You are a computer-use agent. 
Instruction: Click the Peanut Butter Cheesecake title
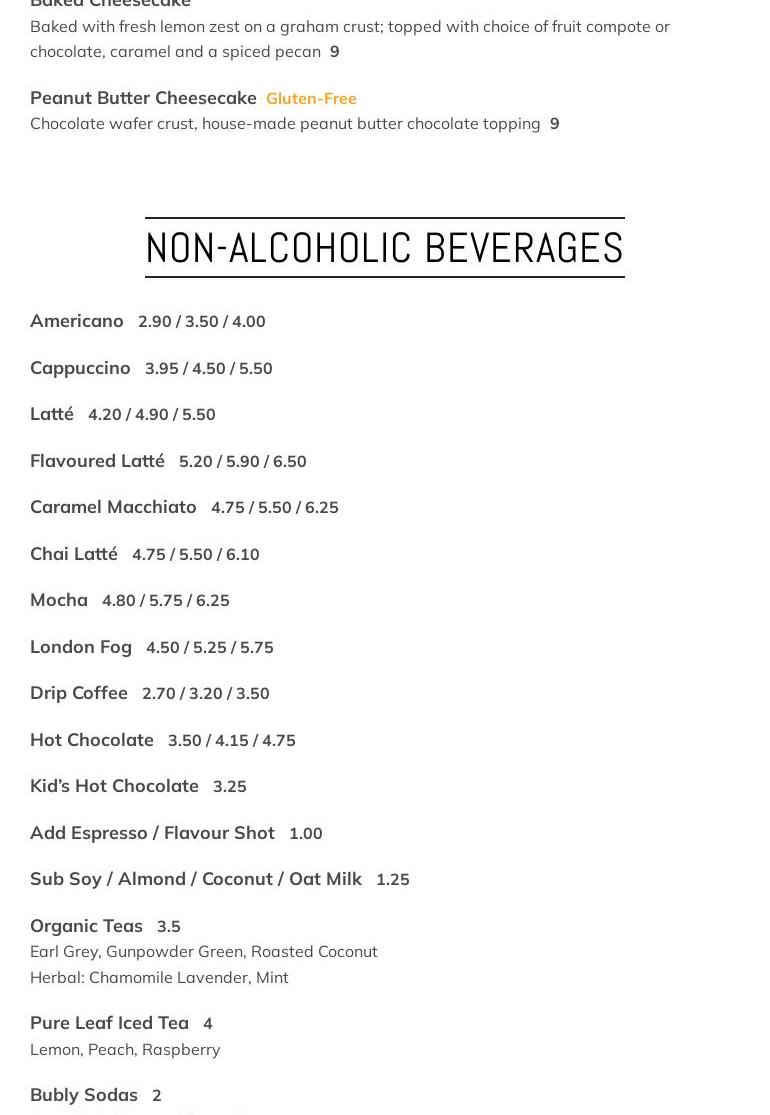(143, 98)
